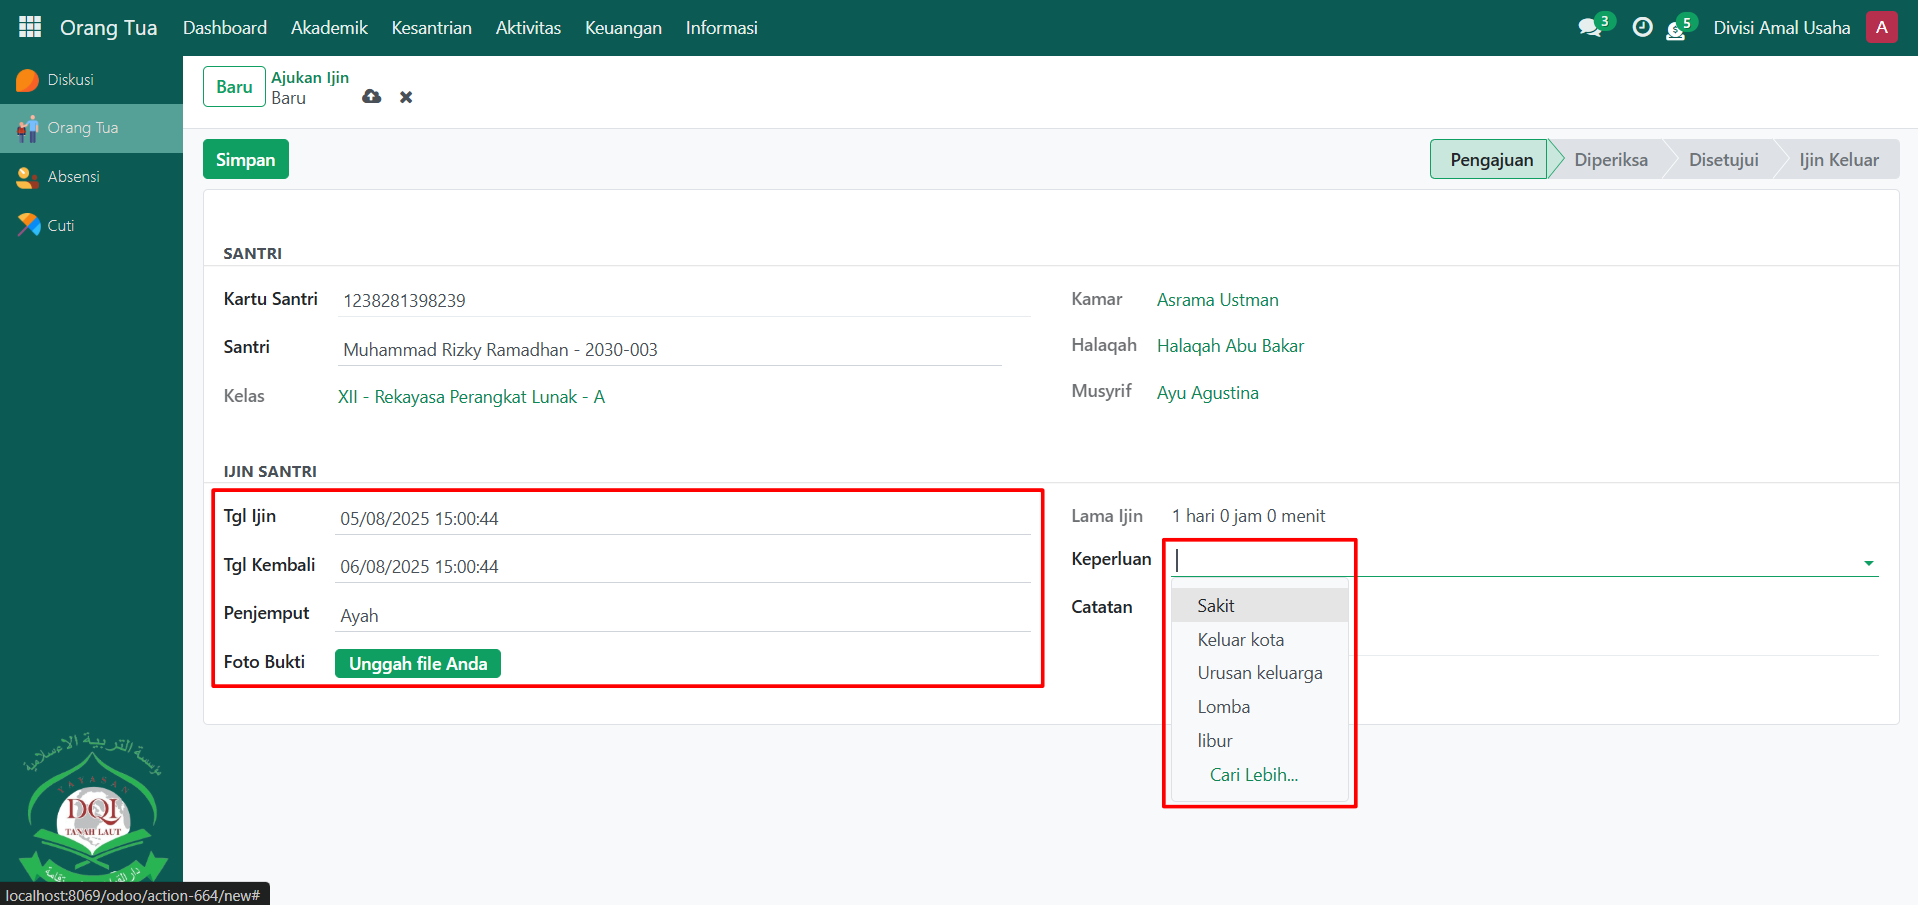Select the Diperiksa status stage
This screenshot has width=1918, height=905.
1610,160
